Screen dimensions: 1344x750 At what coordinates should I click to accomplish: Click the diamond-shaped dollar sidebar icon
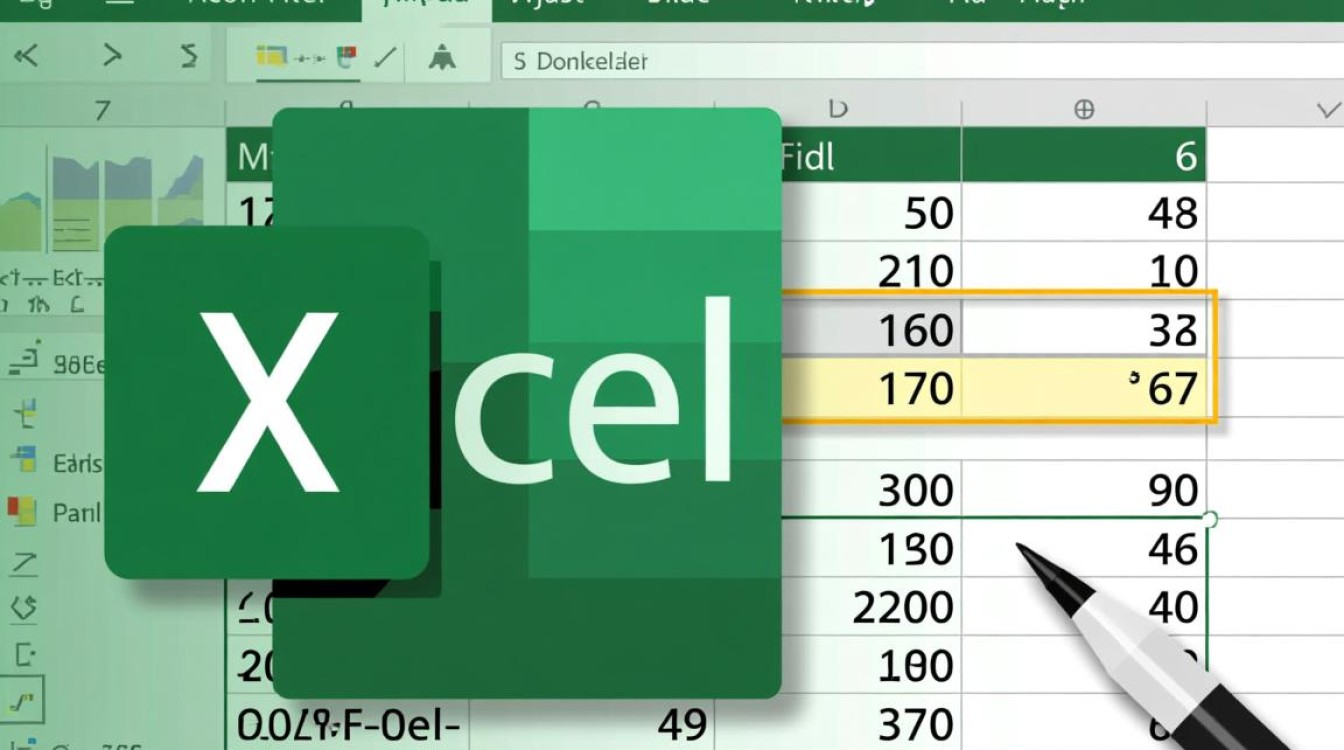[23, 606]
